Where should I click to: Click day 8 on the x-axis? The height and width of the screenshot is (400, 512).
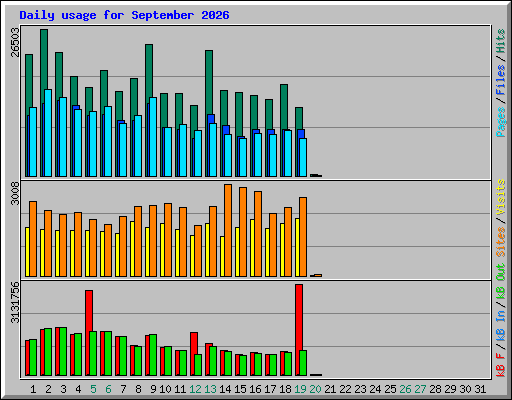[138, 389]
